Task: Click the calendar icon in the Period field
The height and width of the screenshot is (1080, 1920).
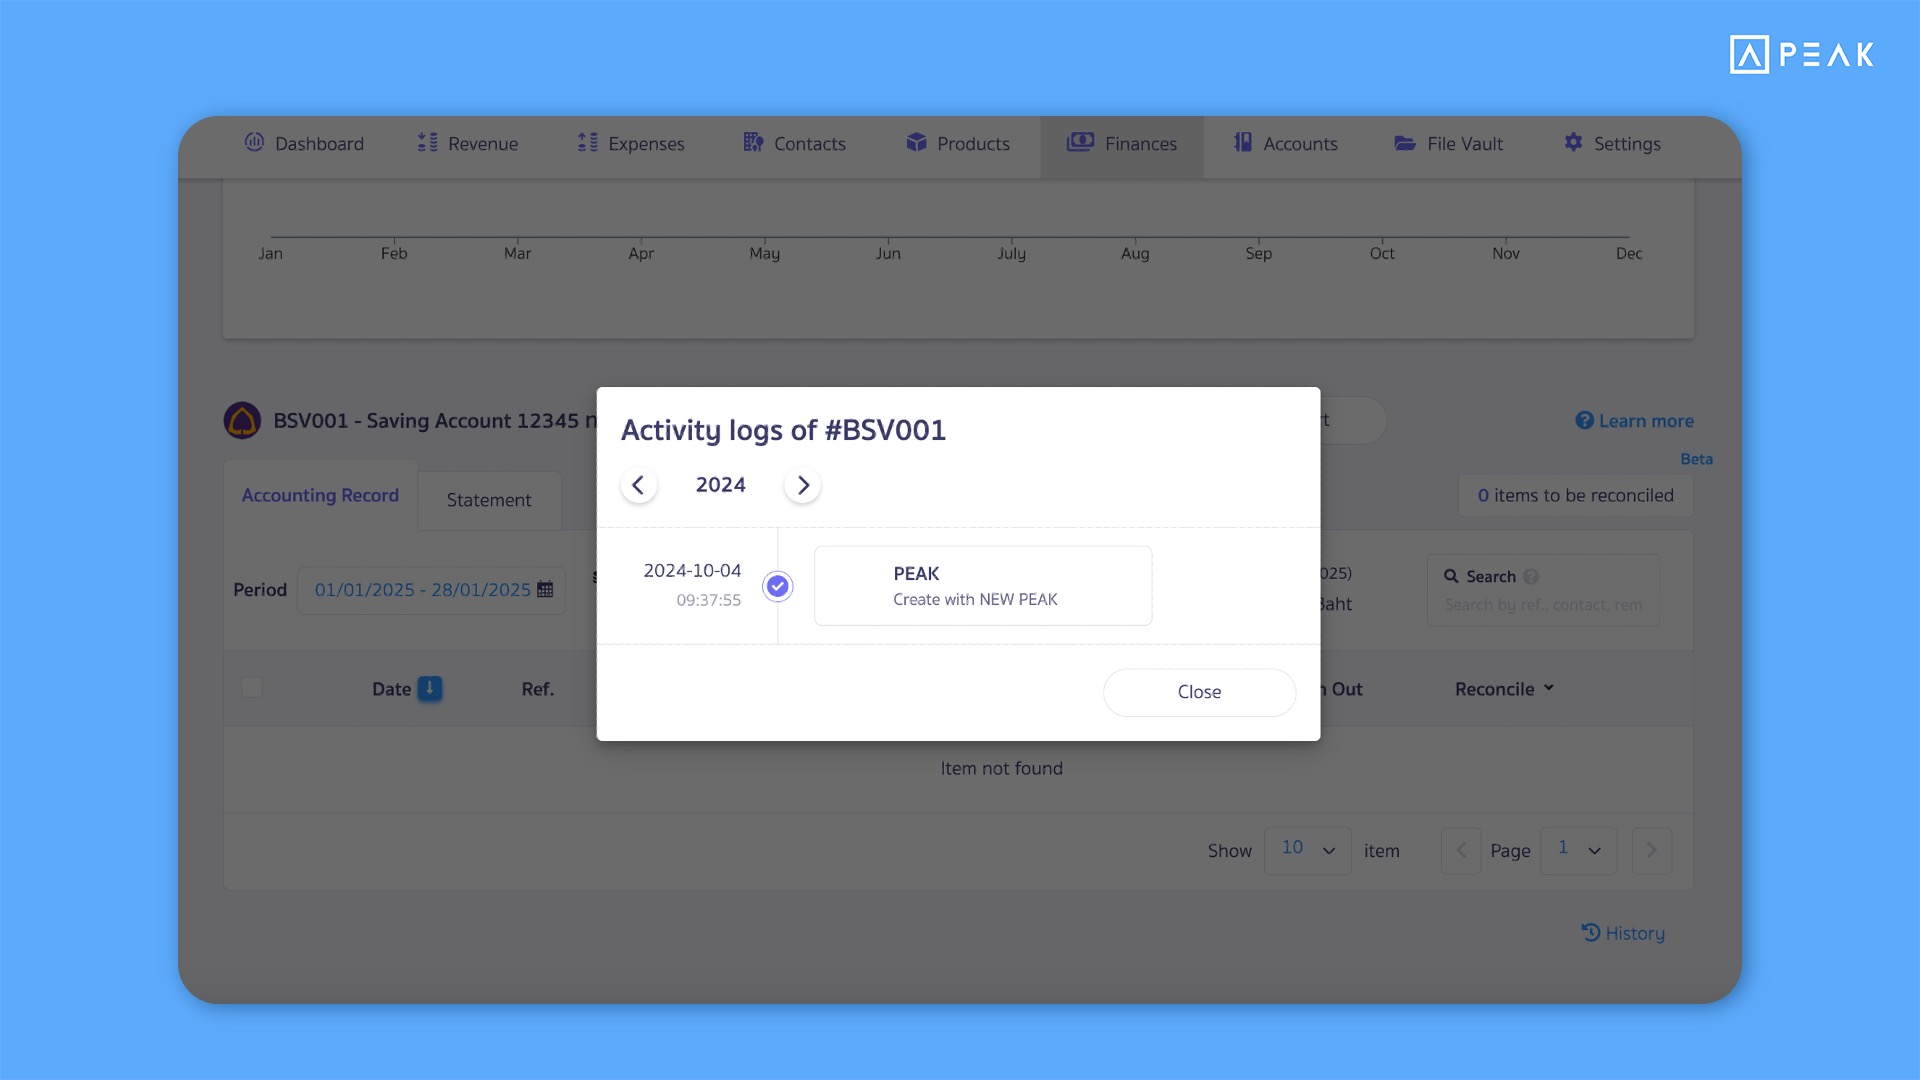Action: (545, 590)
